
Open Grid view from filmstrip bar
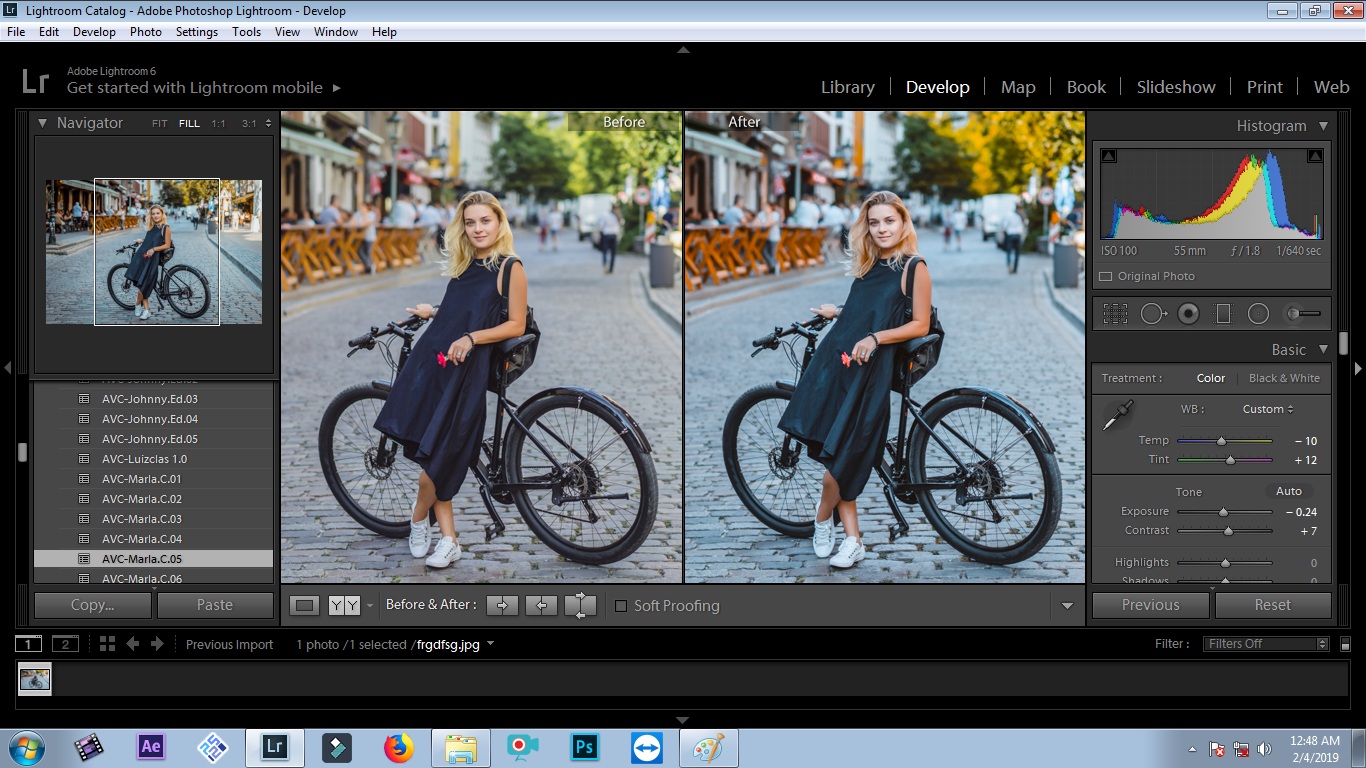pos(107,644)
